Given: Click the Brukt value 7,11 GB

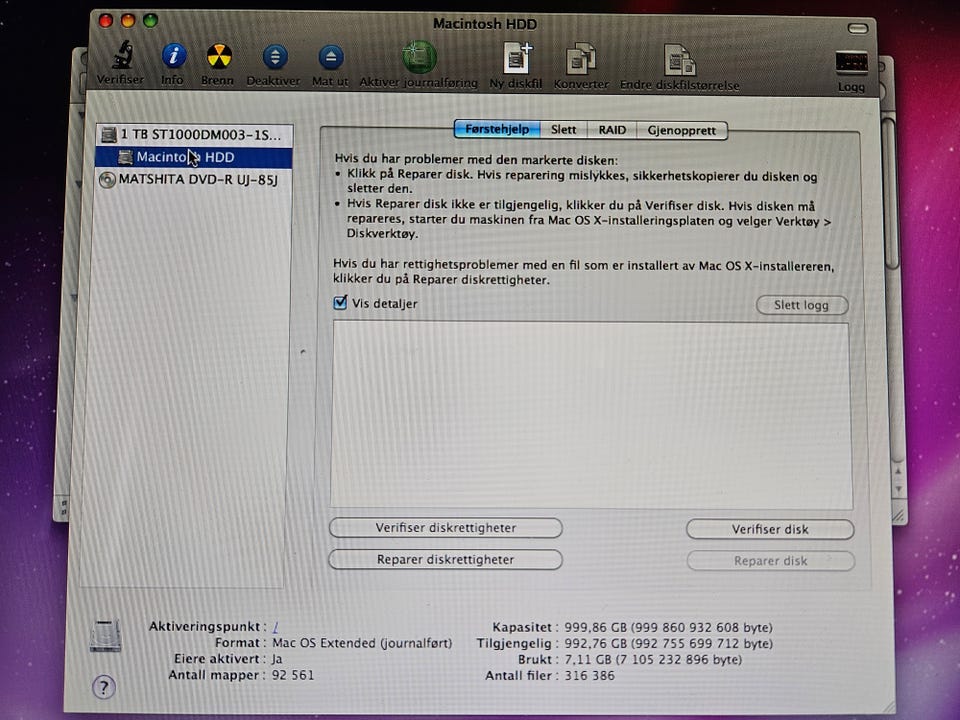Looking at the screenshot, I should 653,659.
